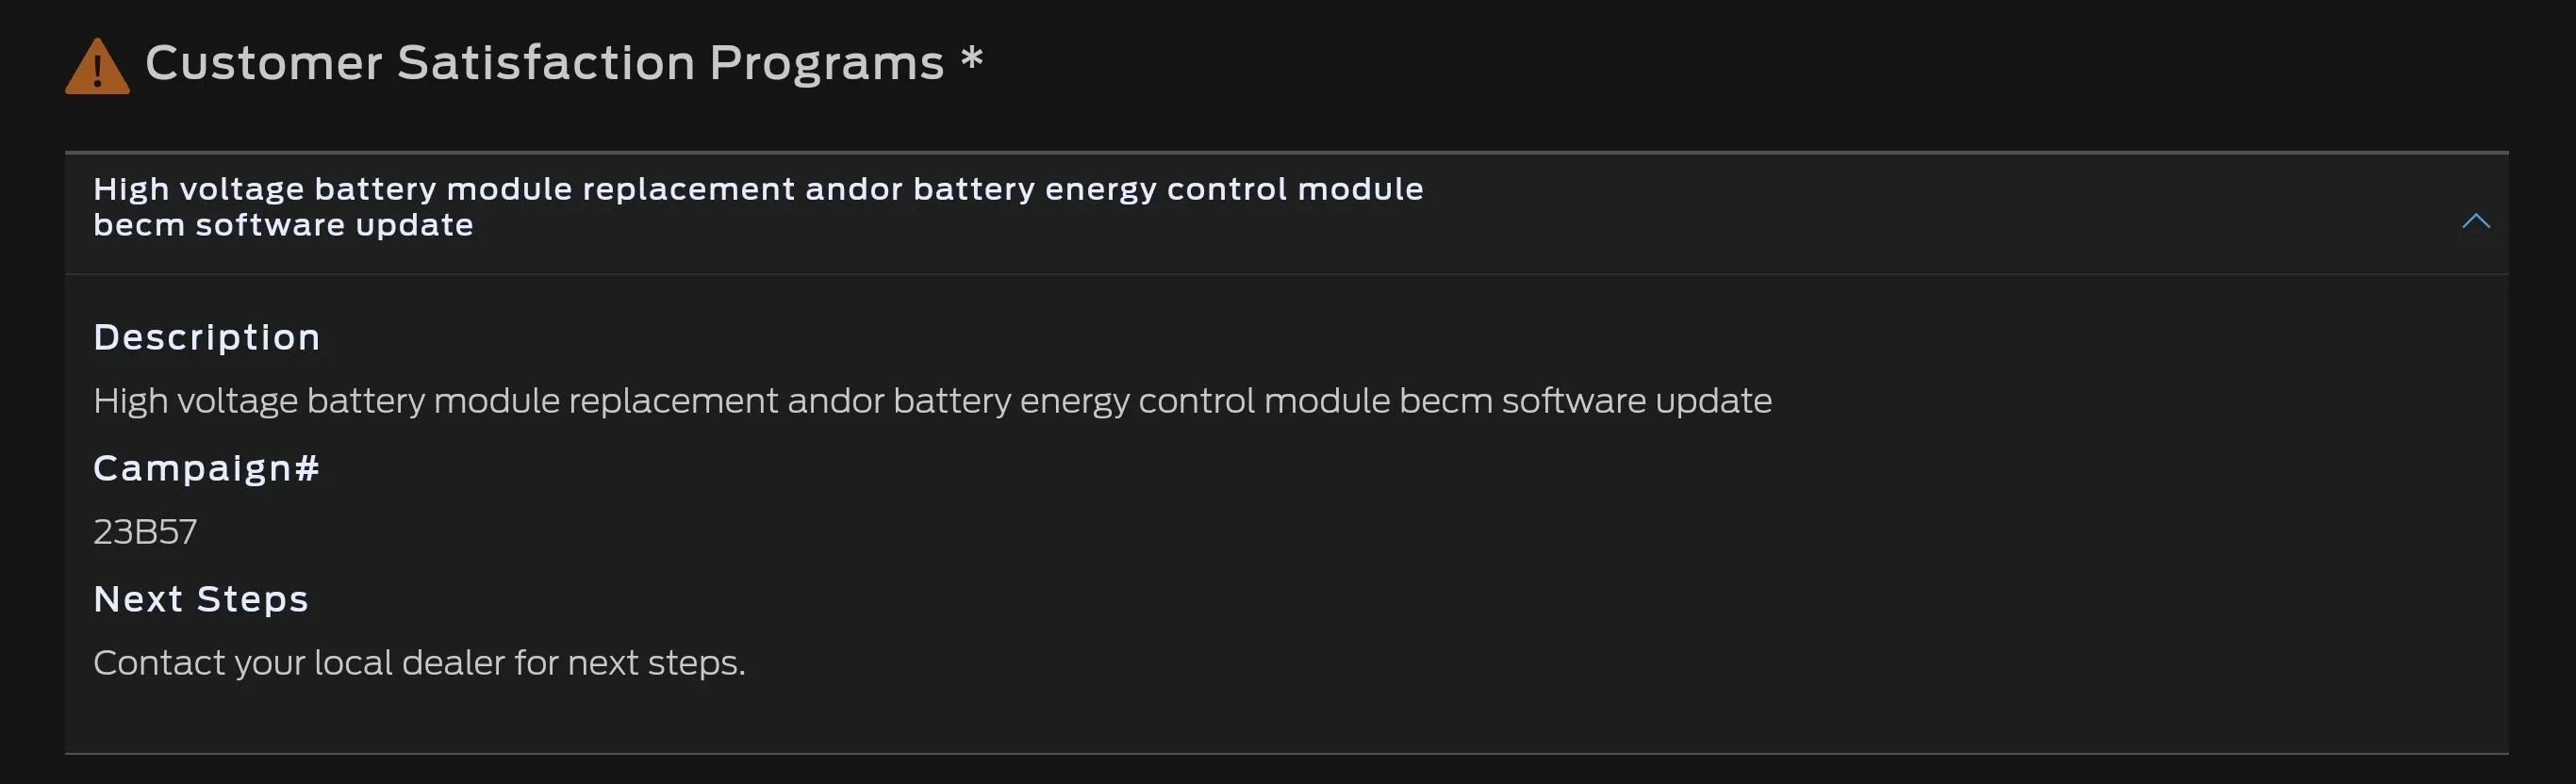This screenshot has width=2576, height=784.
Task: Click "High voltage" starting the bold accordion title
Action: tap(198, 189)
